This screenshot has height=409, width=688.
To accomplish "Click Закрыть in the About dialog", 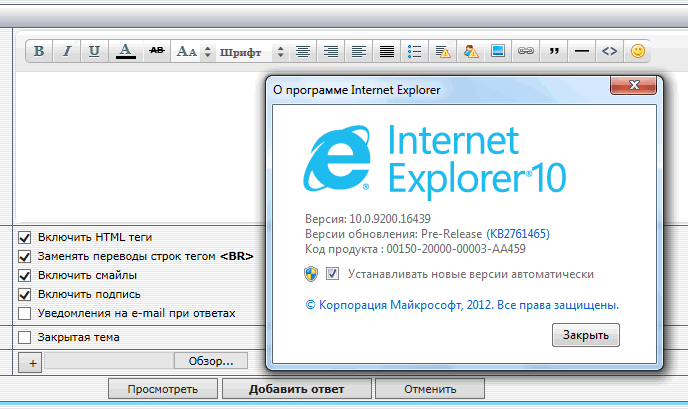I will pos(586,335).
